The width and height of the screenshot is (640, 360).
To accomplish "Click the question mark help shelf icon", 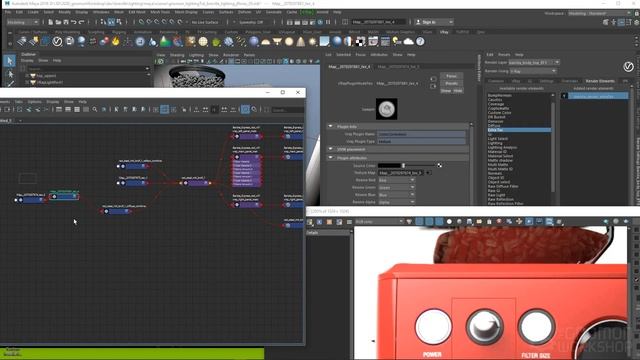I will point(420,41).
